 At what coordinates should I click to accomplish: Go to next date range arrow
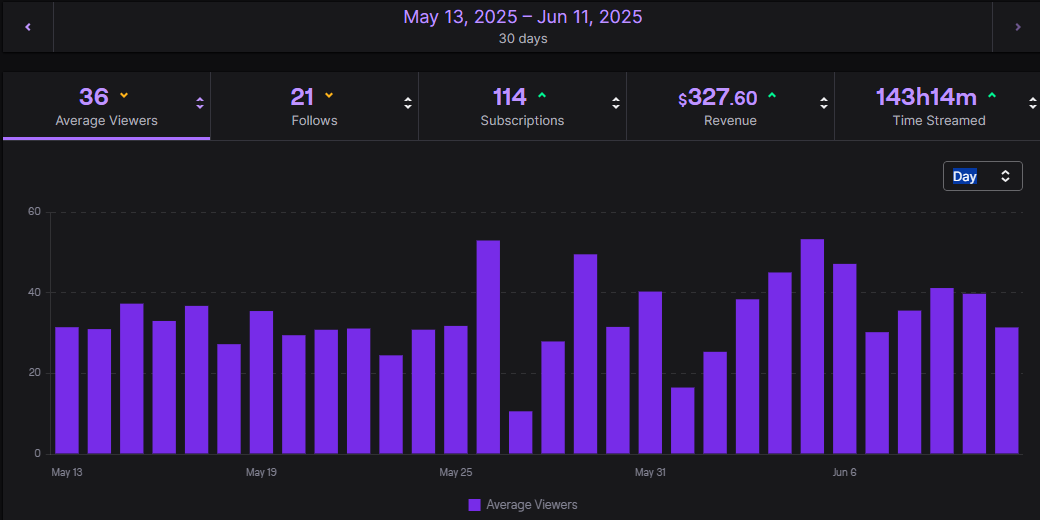(x=1017, y=27)
